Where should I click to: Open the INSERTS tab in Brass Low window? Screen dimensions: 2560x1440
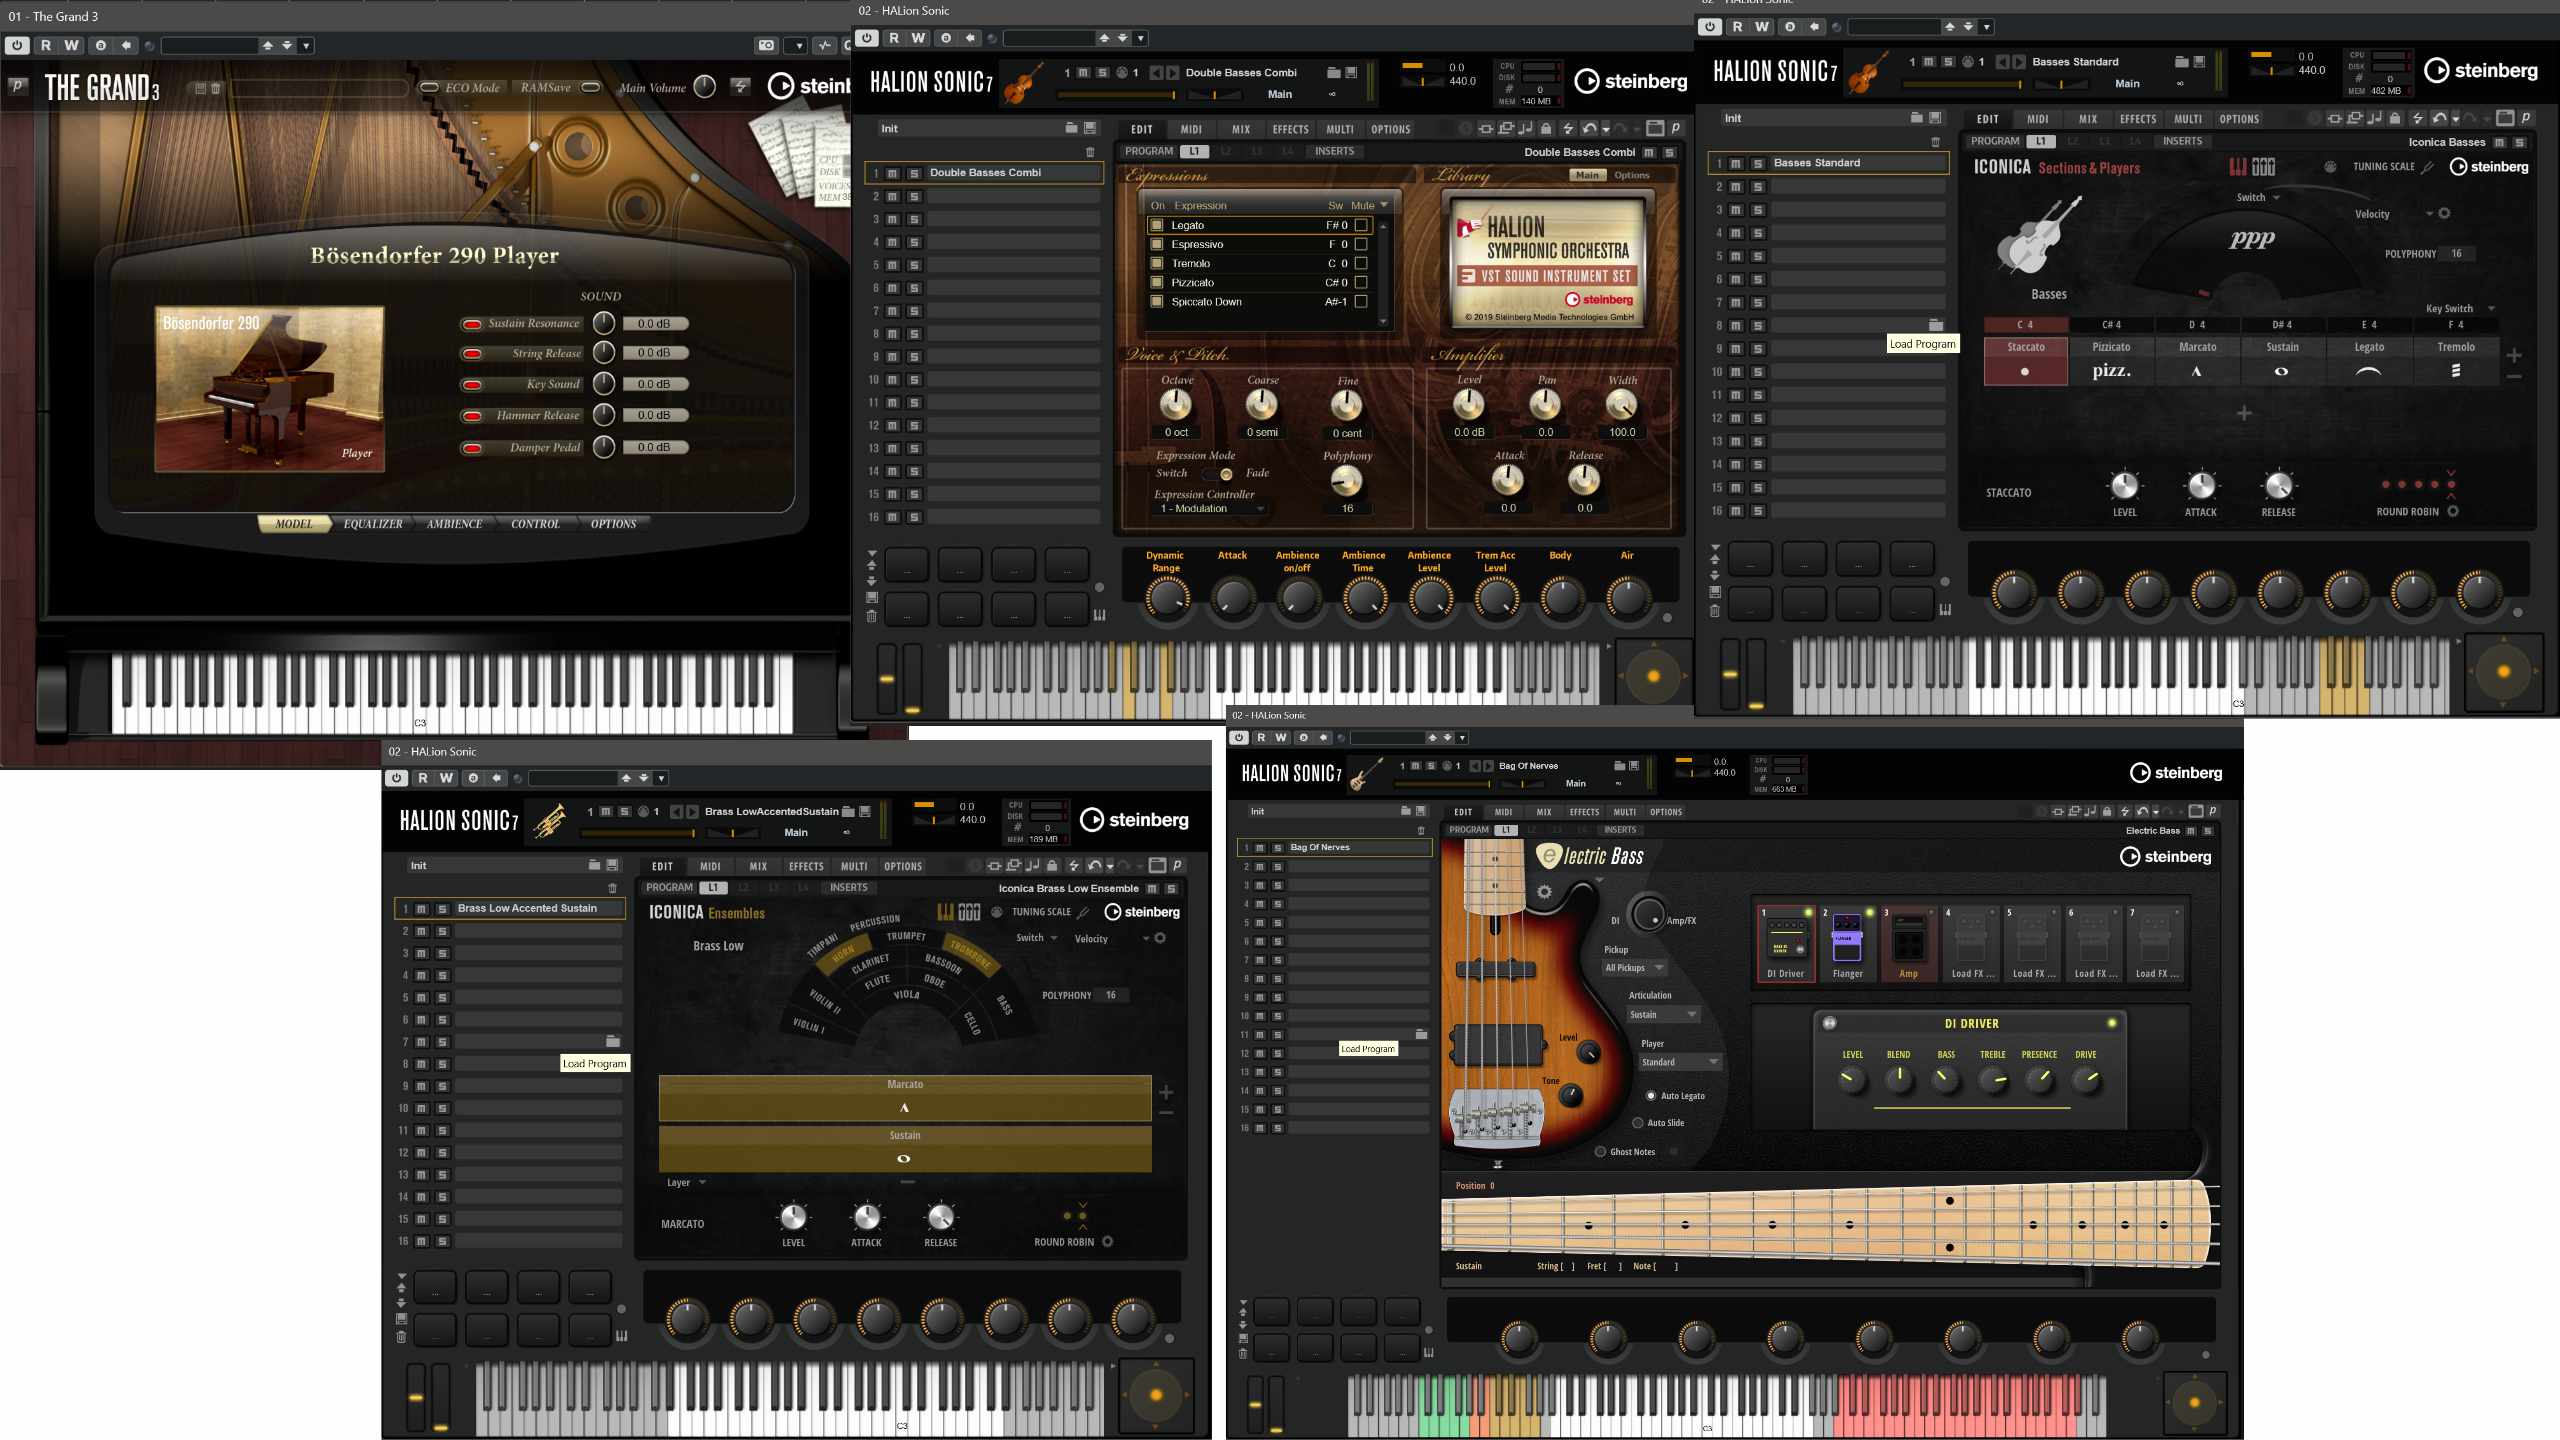pyautogui.click(x=848, y=888)
